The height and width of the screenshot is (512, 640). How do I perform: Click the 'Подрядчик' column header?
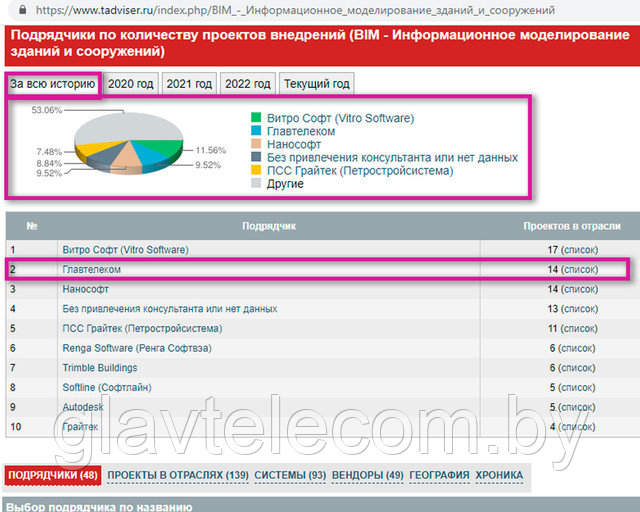pos(269,226)
